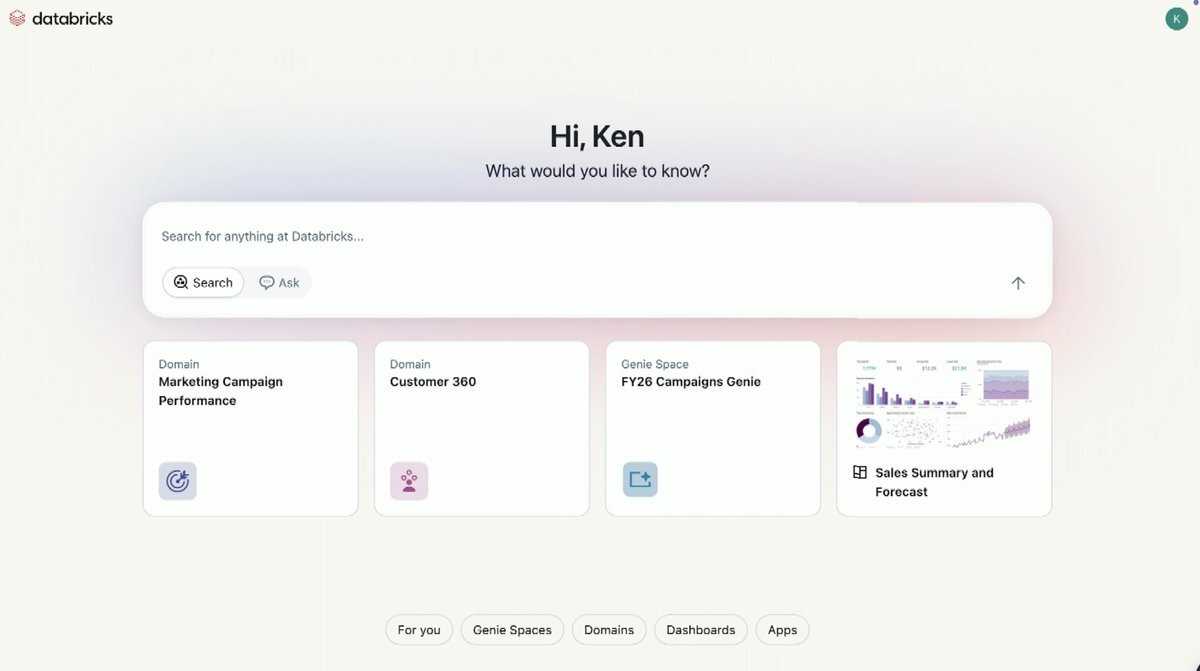Switch to Search mode
The image size is (1200, 671).
pos(203,283)
